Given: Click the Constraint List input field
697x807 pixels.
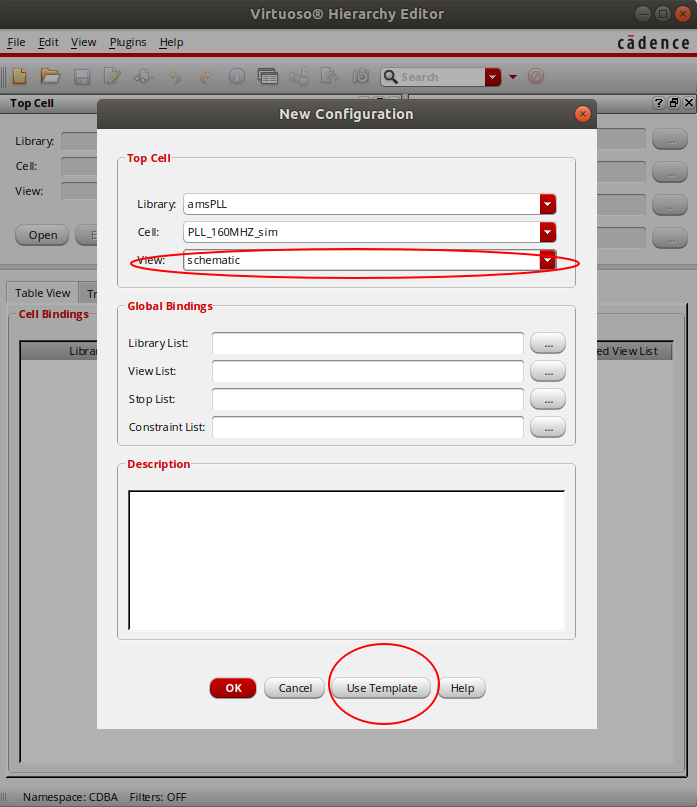Looking at the screenshot, I should click(368, 427).
